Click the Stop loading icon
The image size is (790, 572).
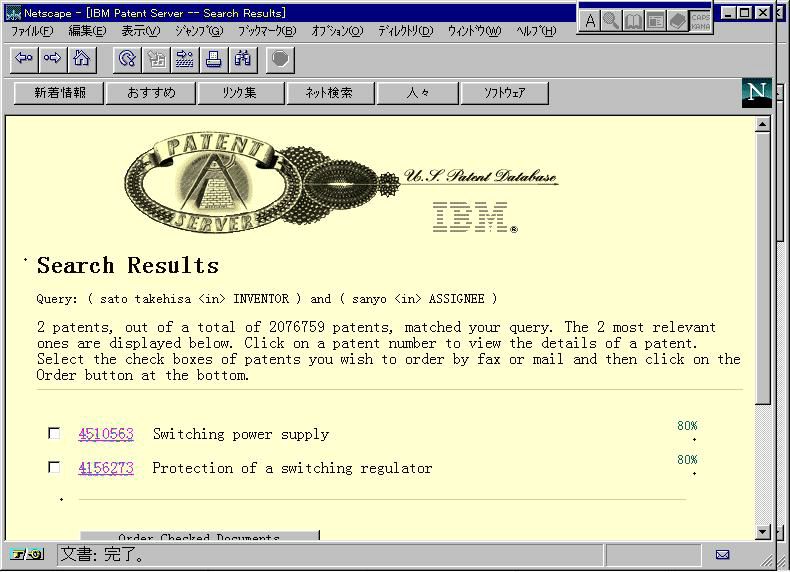[280, 59]
